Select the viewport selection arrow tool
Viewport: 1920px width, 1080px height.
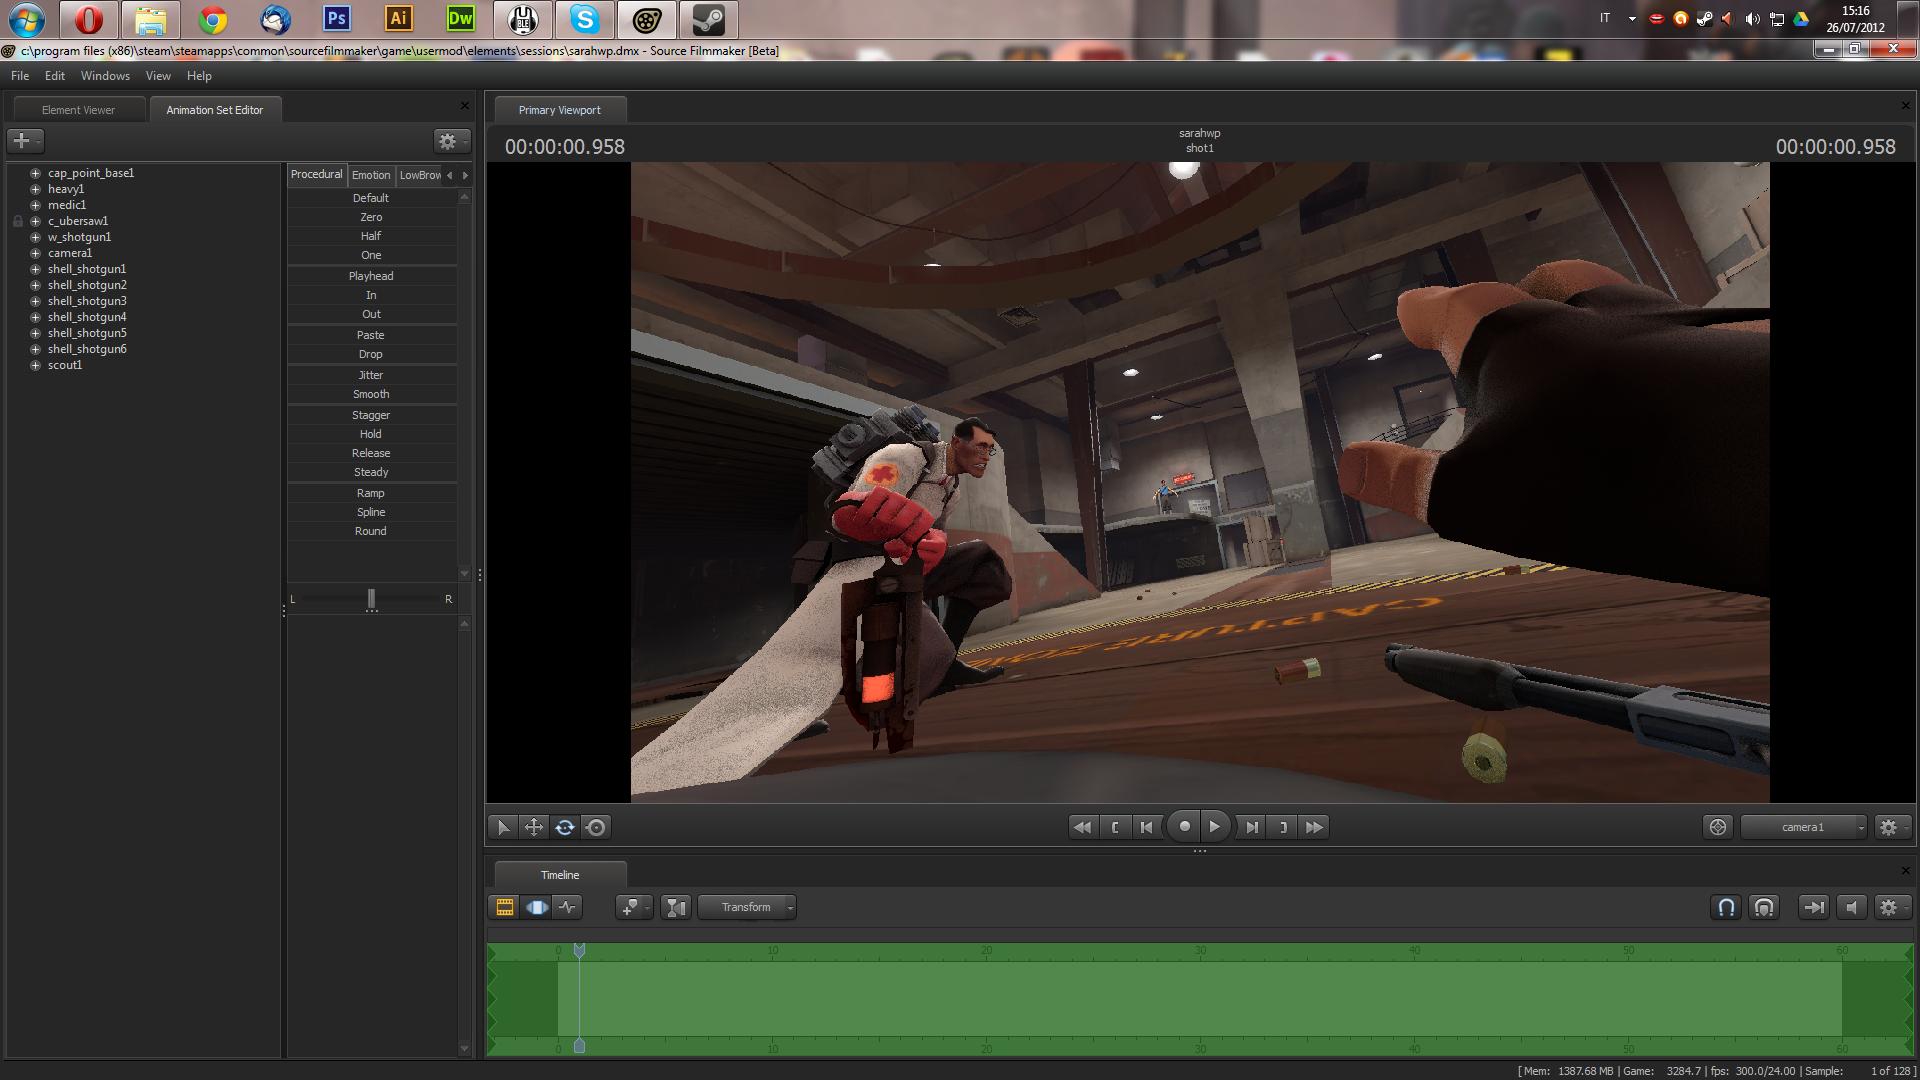click(503, 827)
